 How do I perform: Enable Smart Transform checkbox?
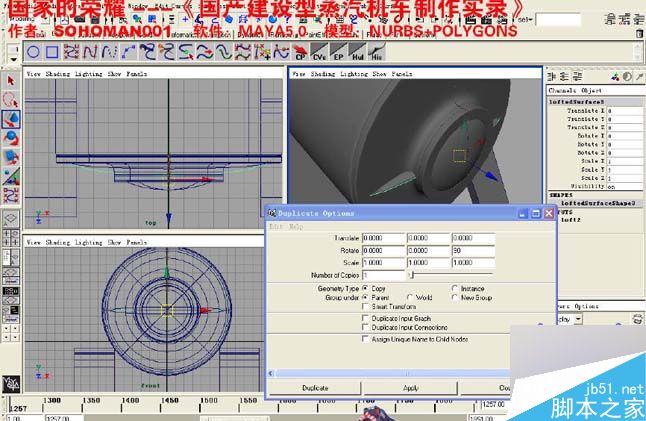(x=365, y=306)
